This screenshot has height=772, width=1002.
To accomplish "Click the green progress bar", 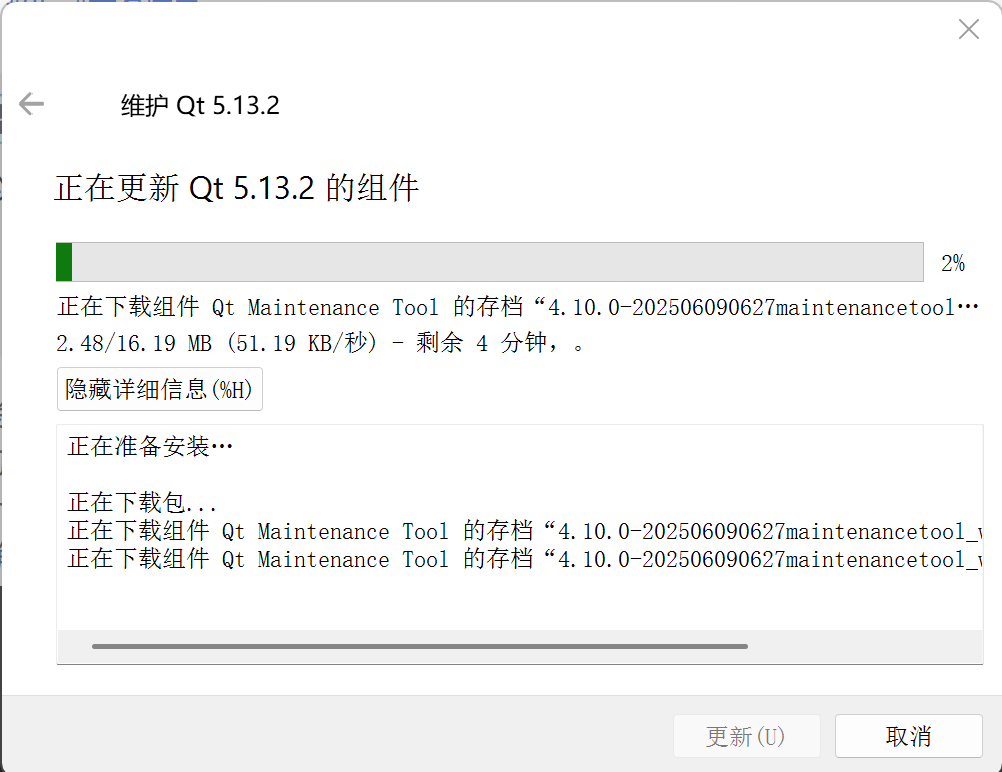I will point(63,261).
